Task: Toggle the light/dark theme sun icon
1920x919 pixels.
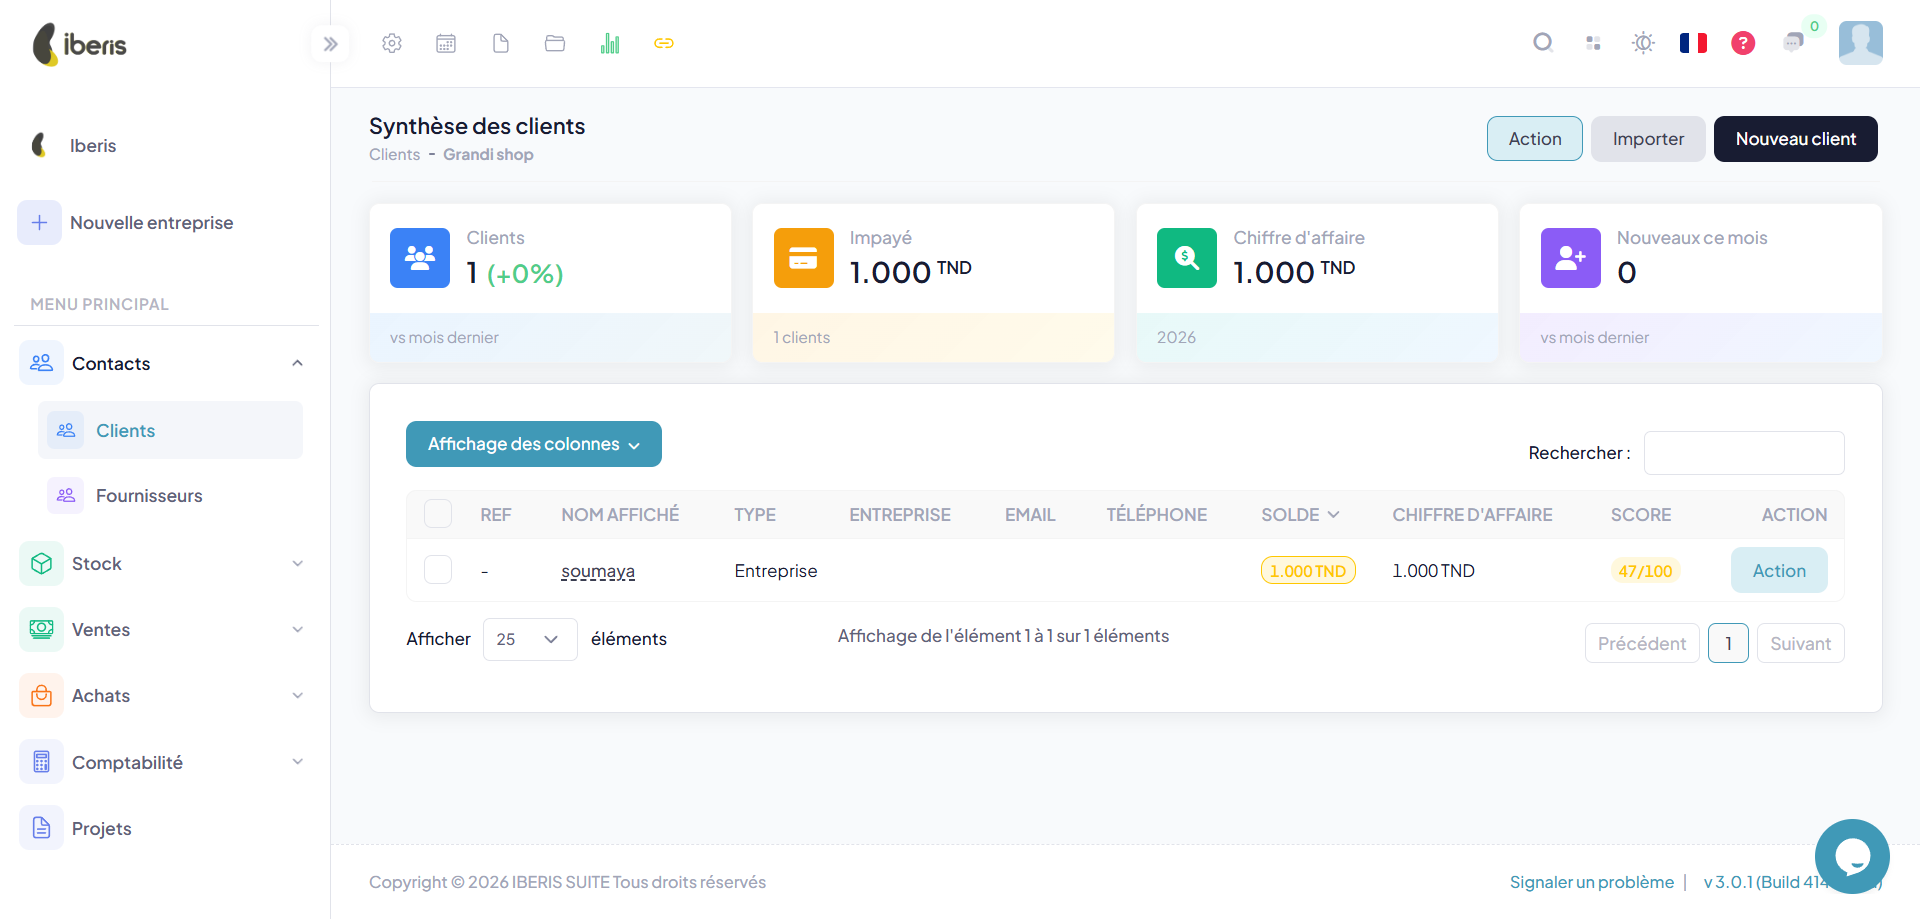Action: (x=1643, y=43)
